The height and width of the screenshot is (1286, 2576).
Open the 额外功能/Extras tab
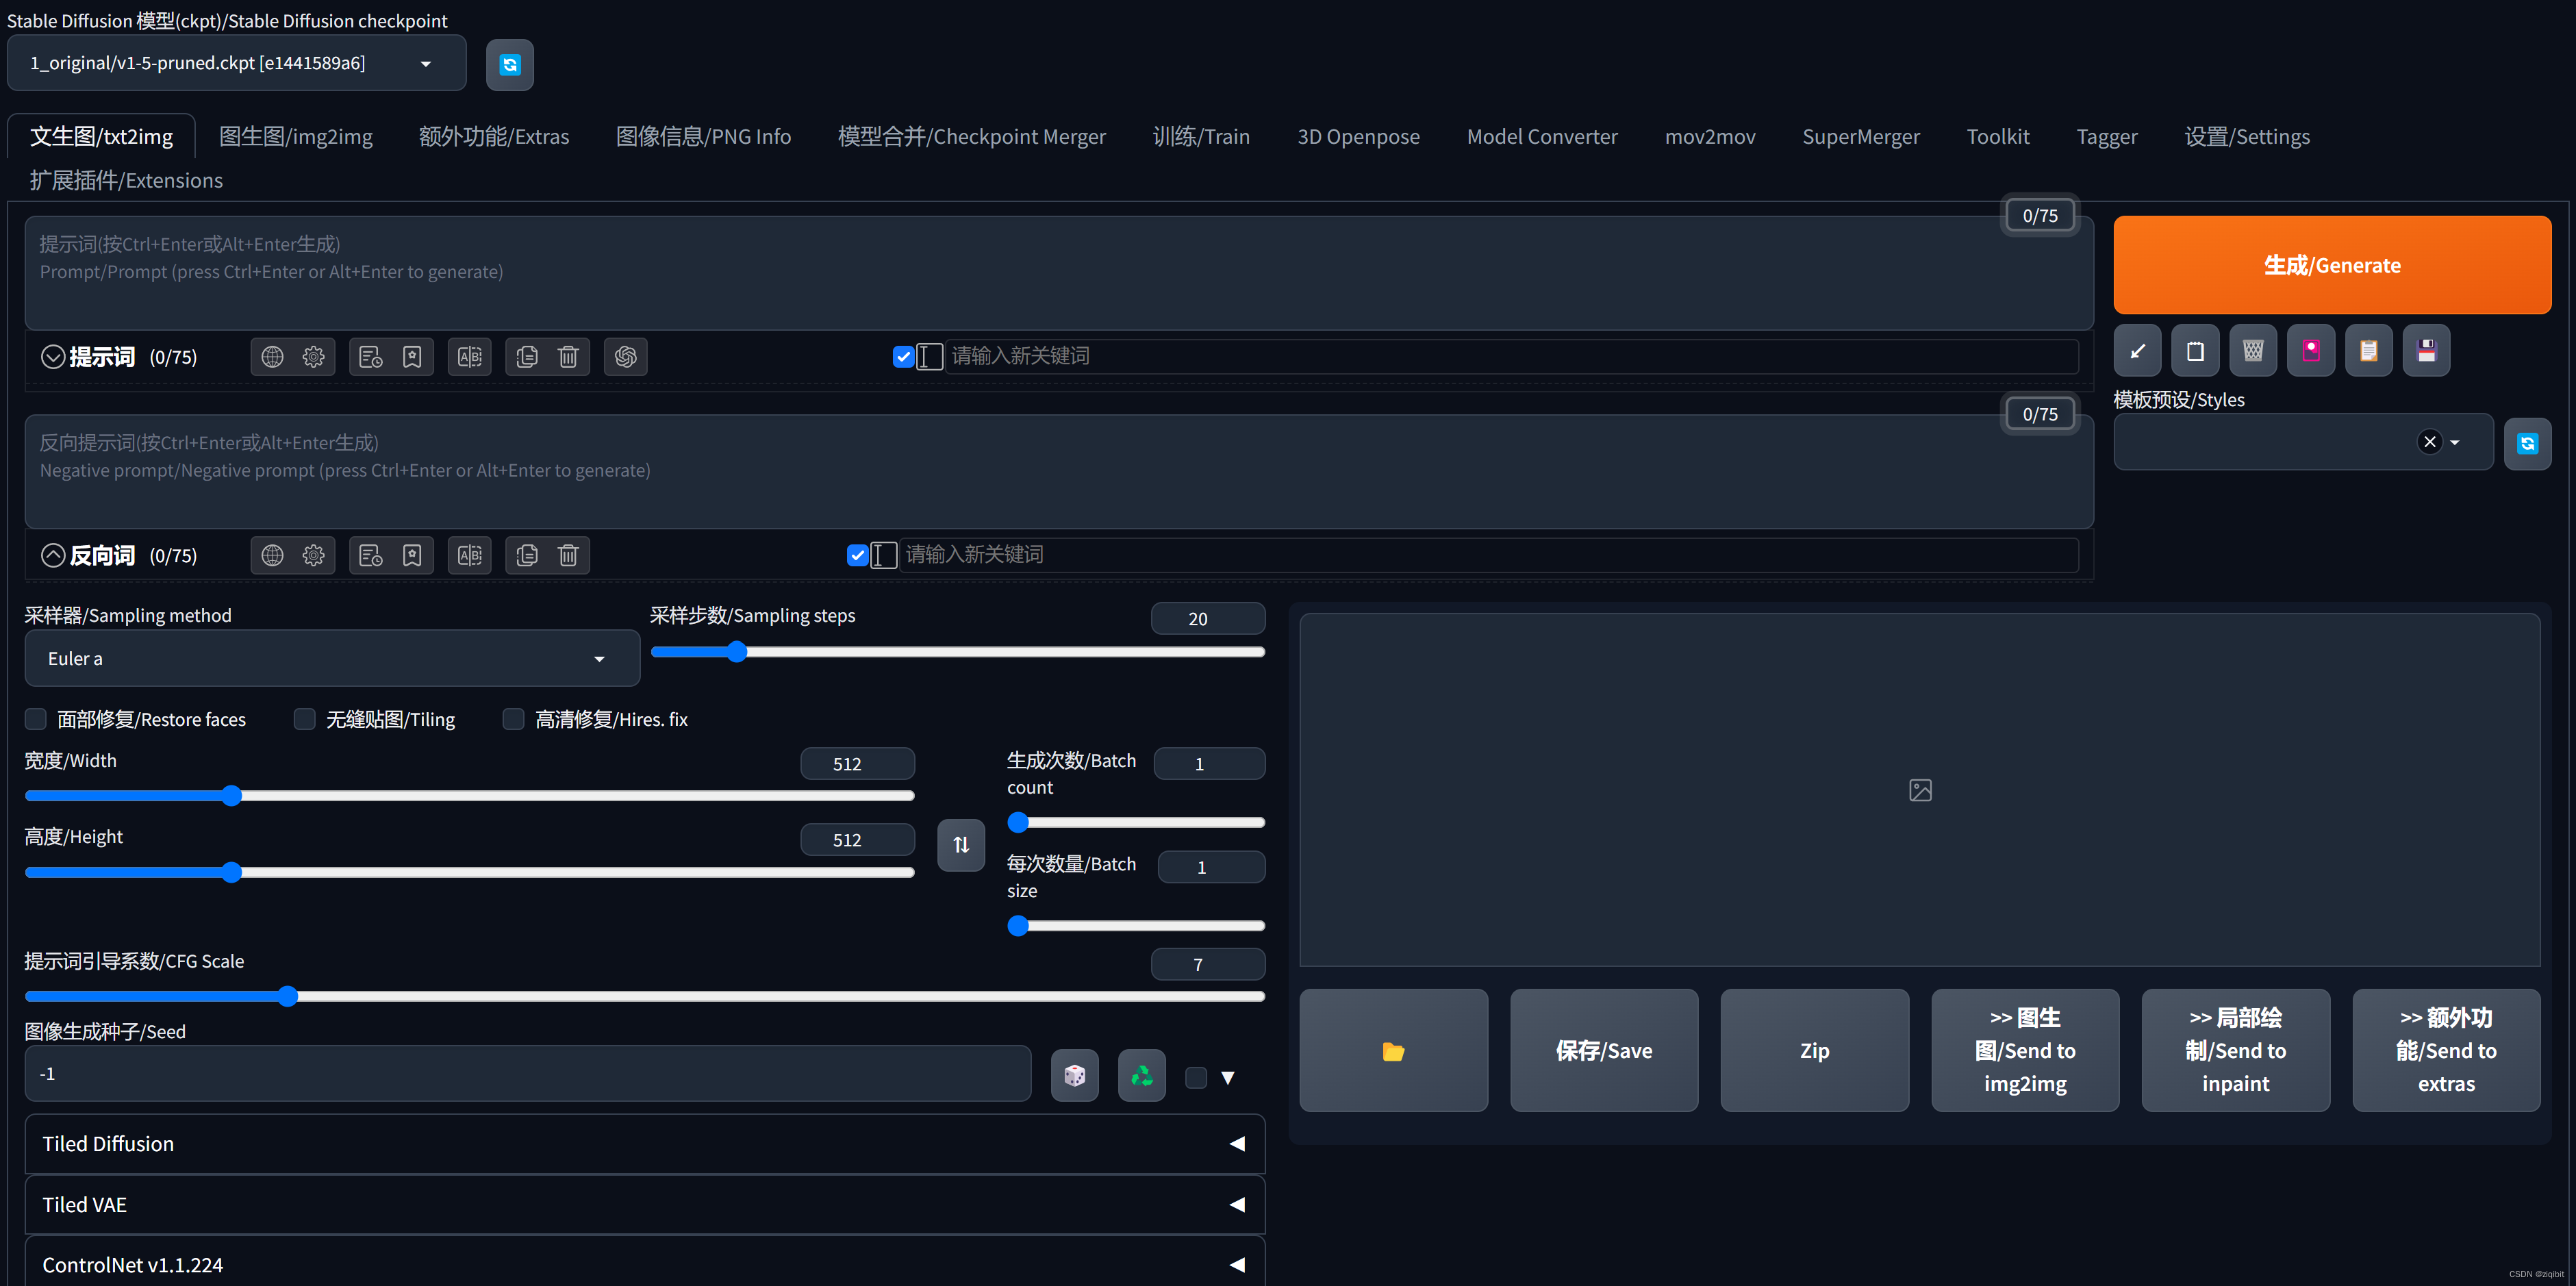(494, 137)
